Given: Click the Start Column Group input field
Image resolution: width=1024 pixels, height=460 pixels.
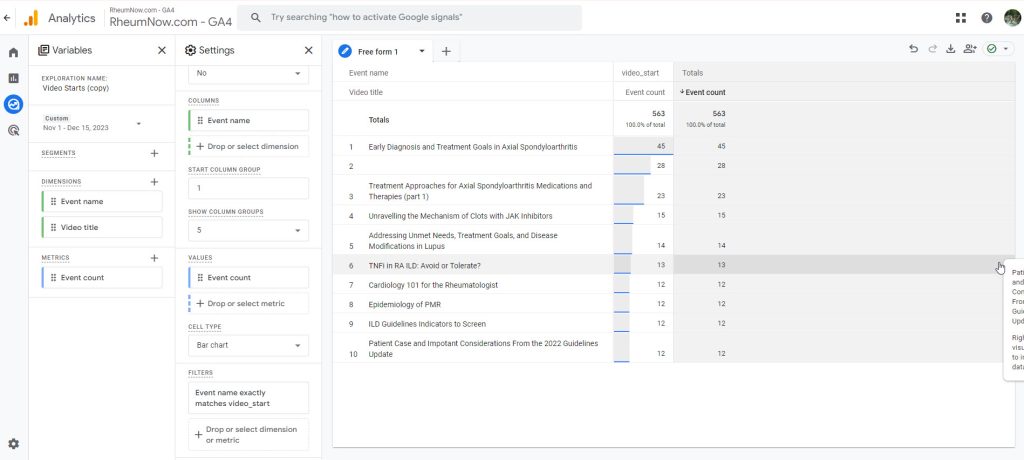Looking at the screenshot, I should click(248, 188).
